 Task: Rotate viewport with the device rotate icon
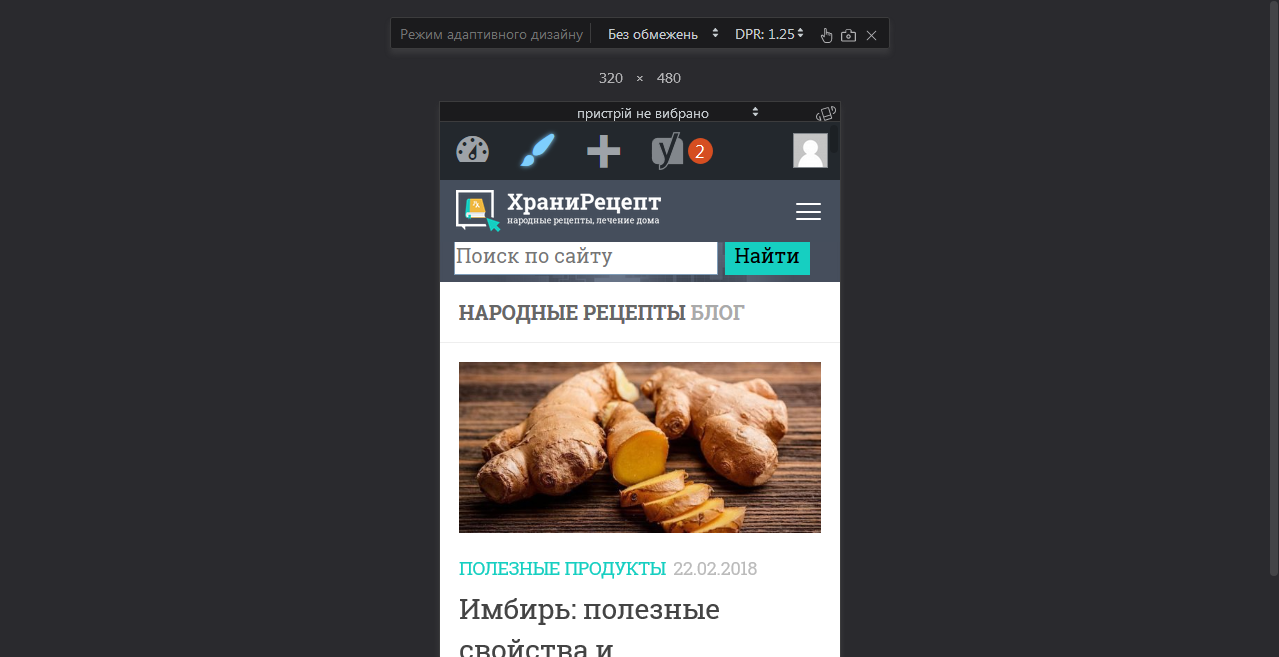click(x=825, y=113)
